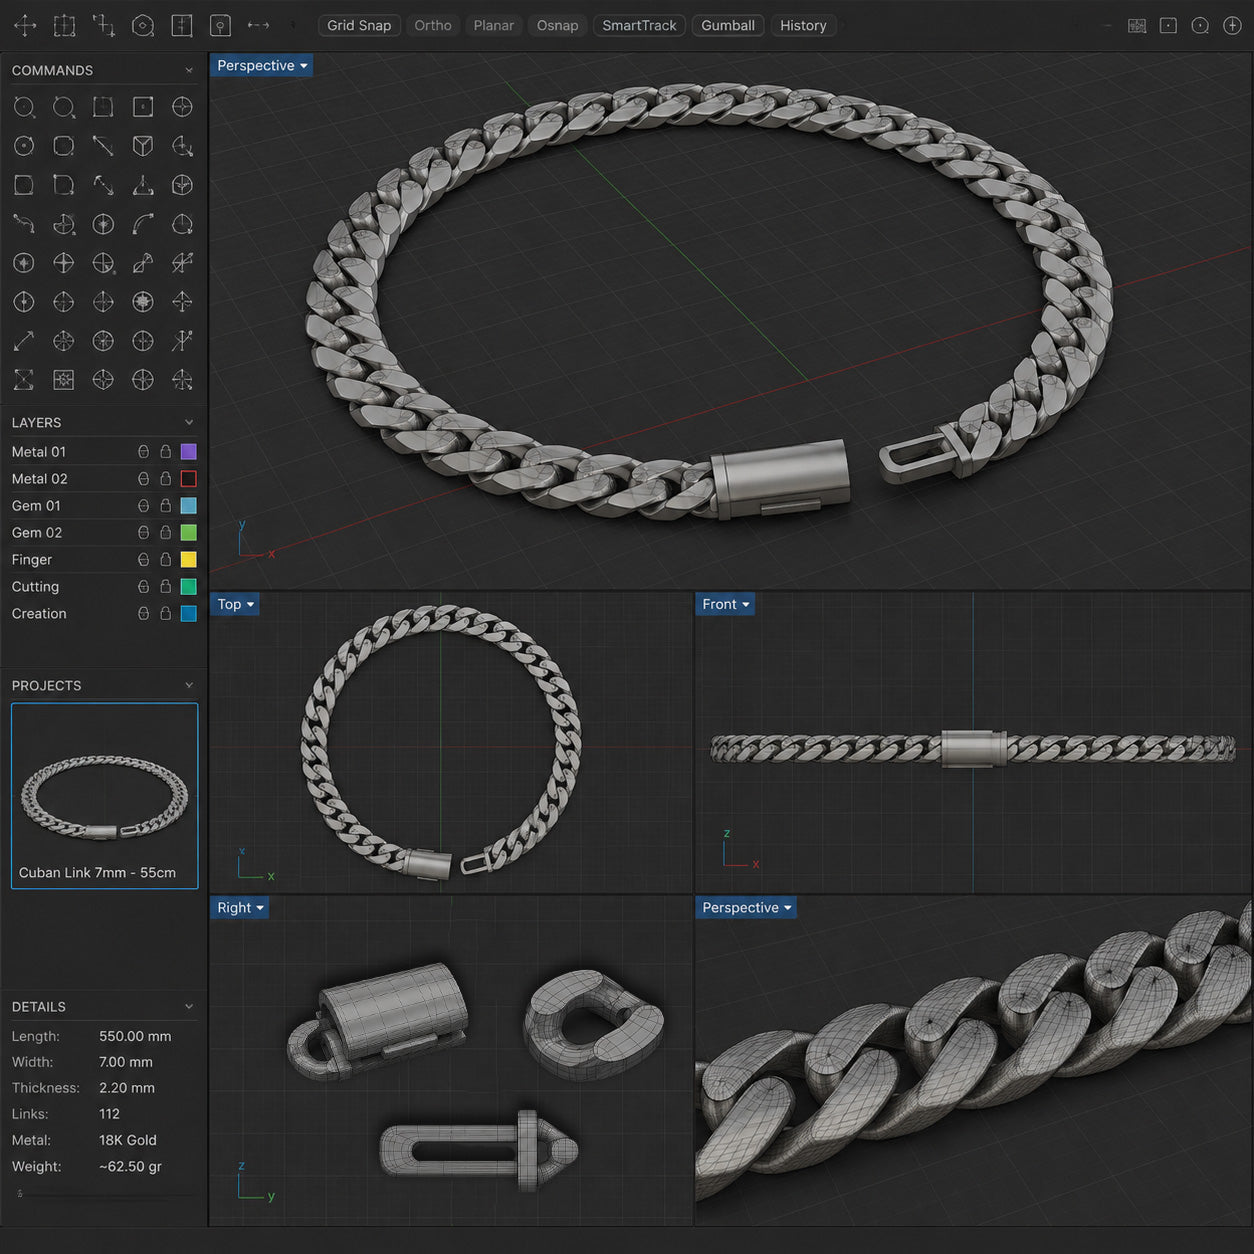Select the wavy curve command icon

pyautogui.click(x=24, y=224)
